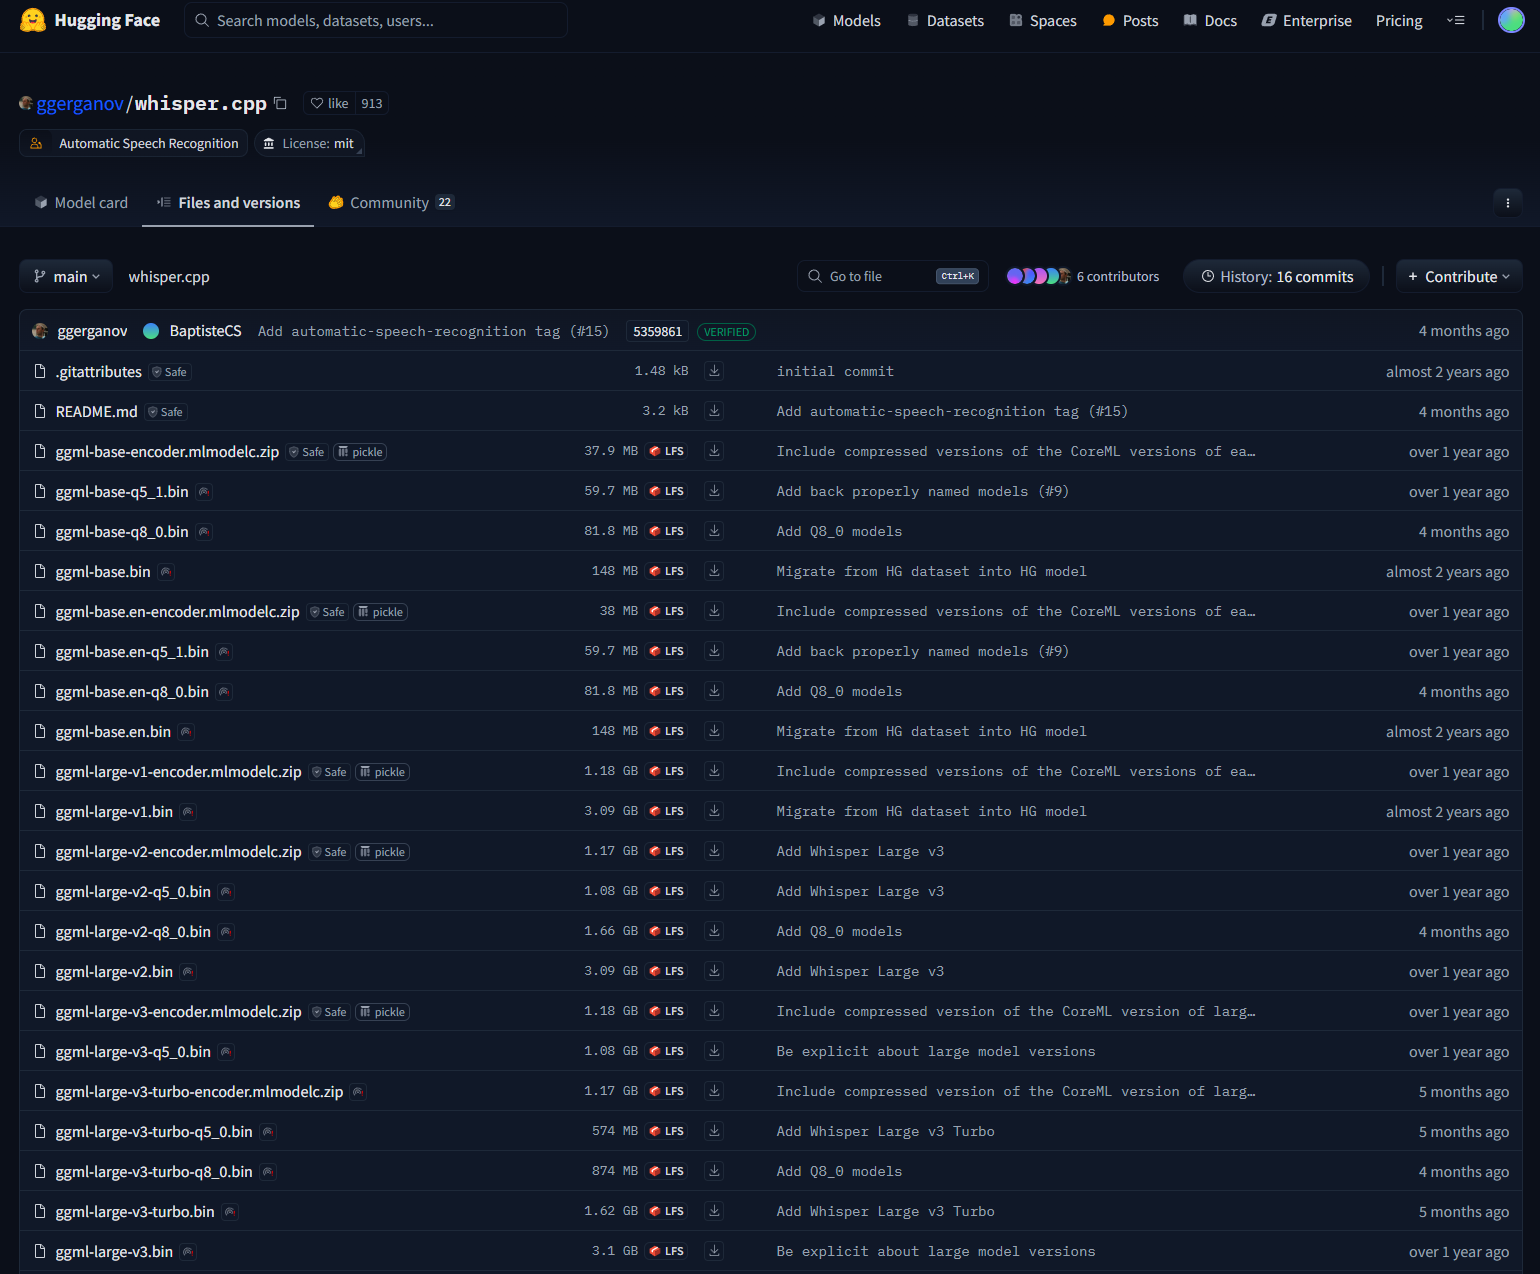
Task: Open the navigation extra menu icon
Action: pos(1456,20)
